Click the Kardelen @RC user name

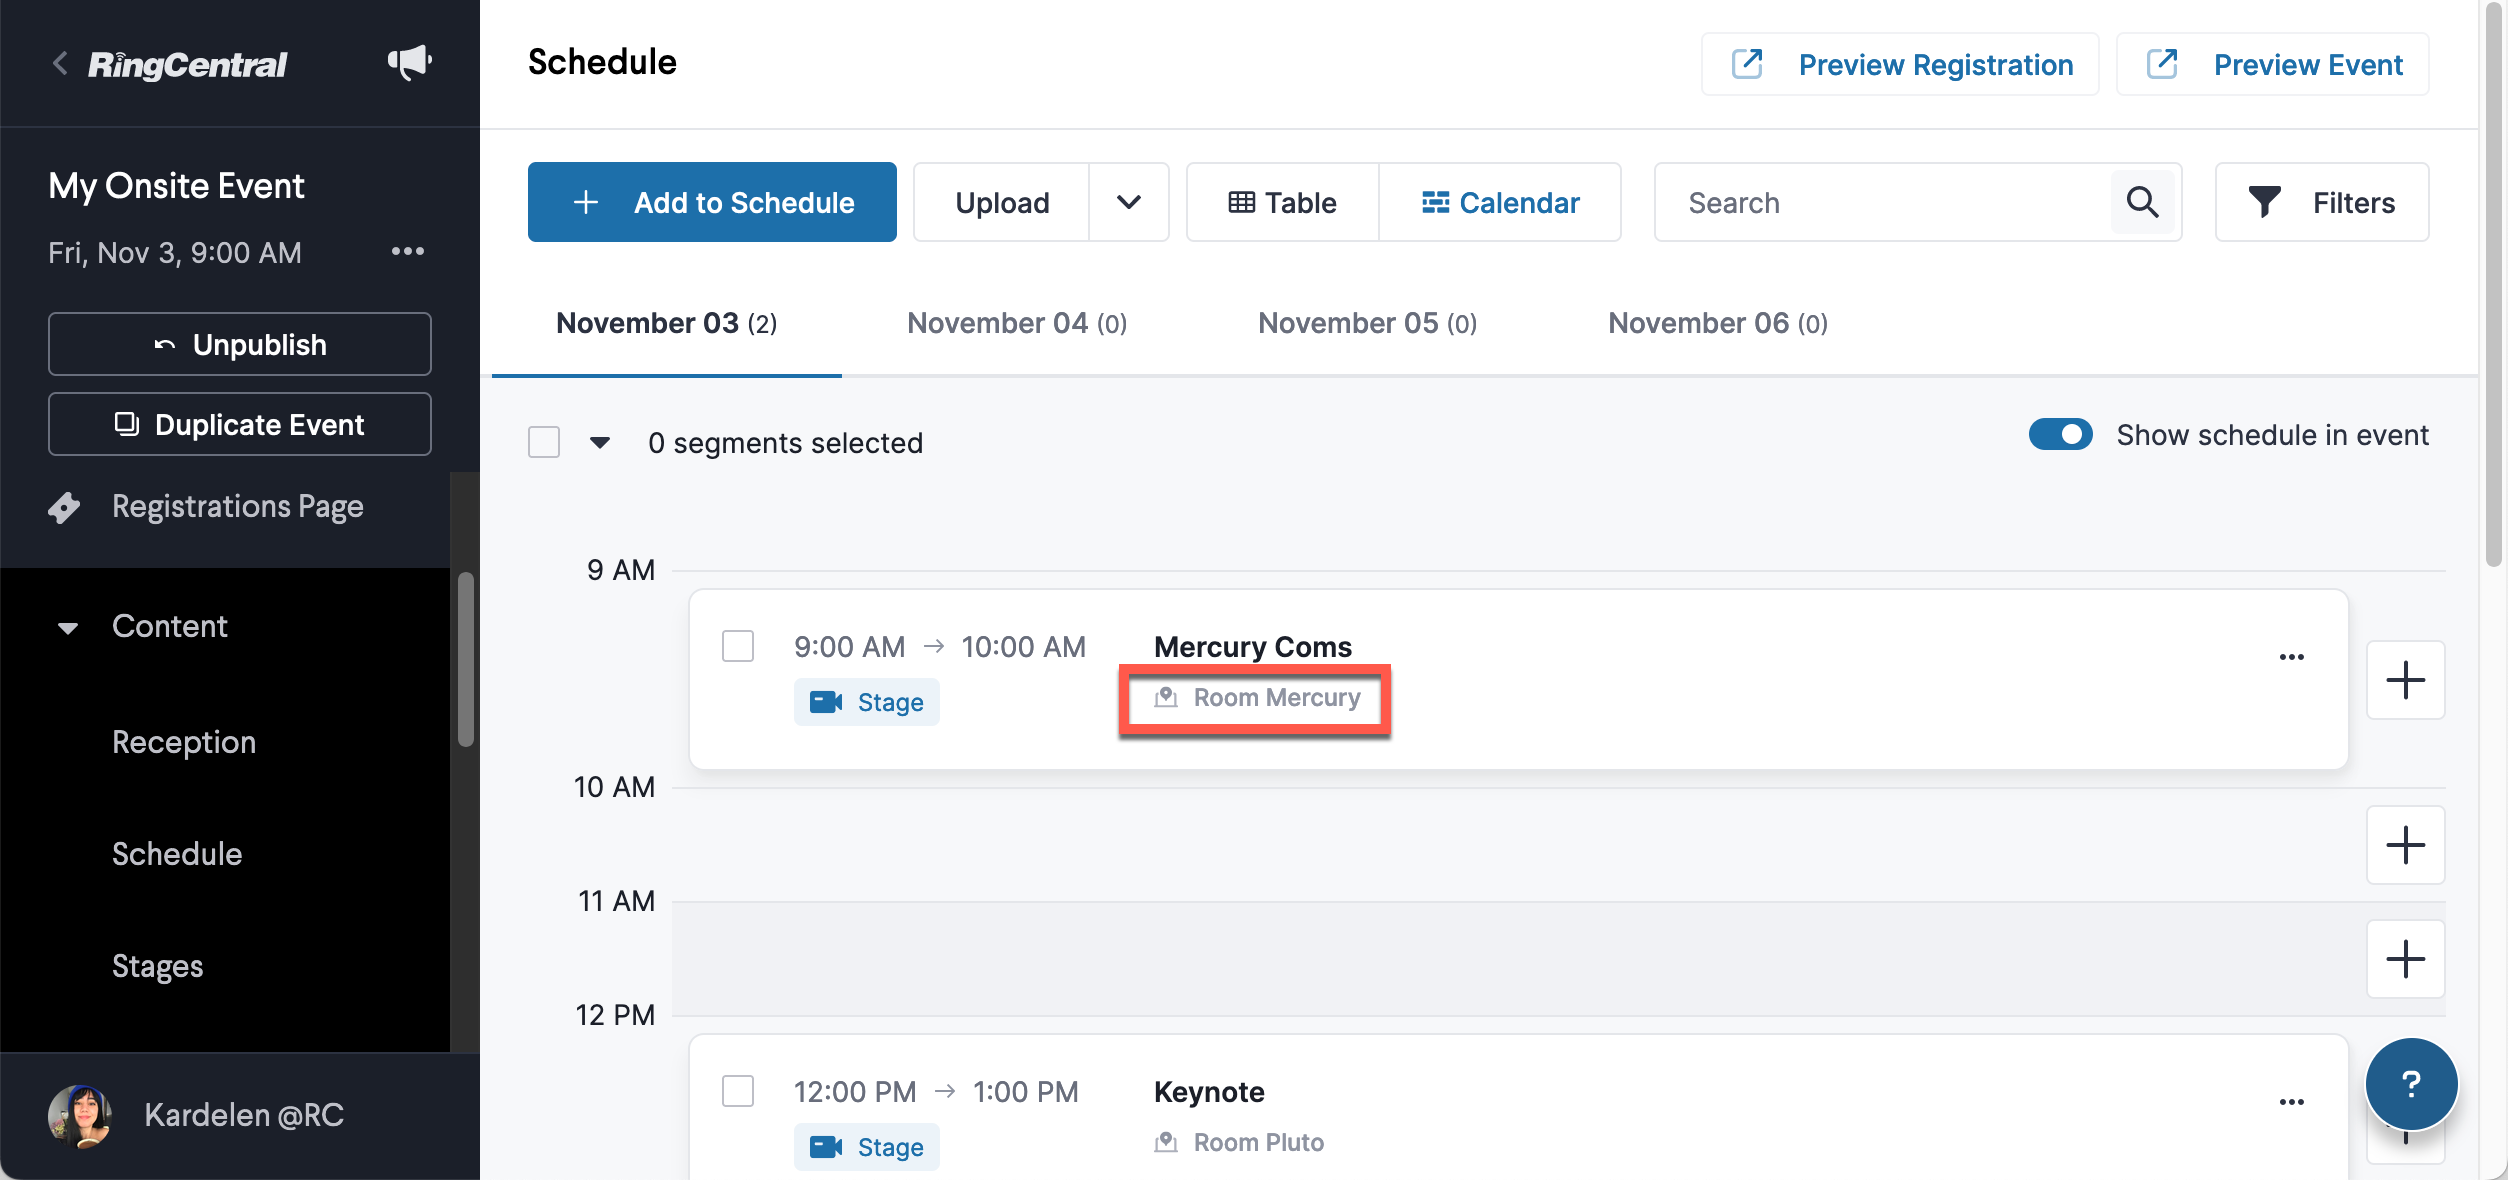coord(244,1115)
